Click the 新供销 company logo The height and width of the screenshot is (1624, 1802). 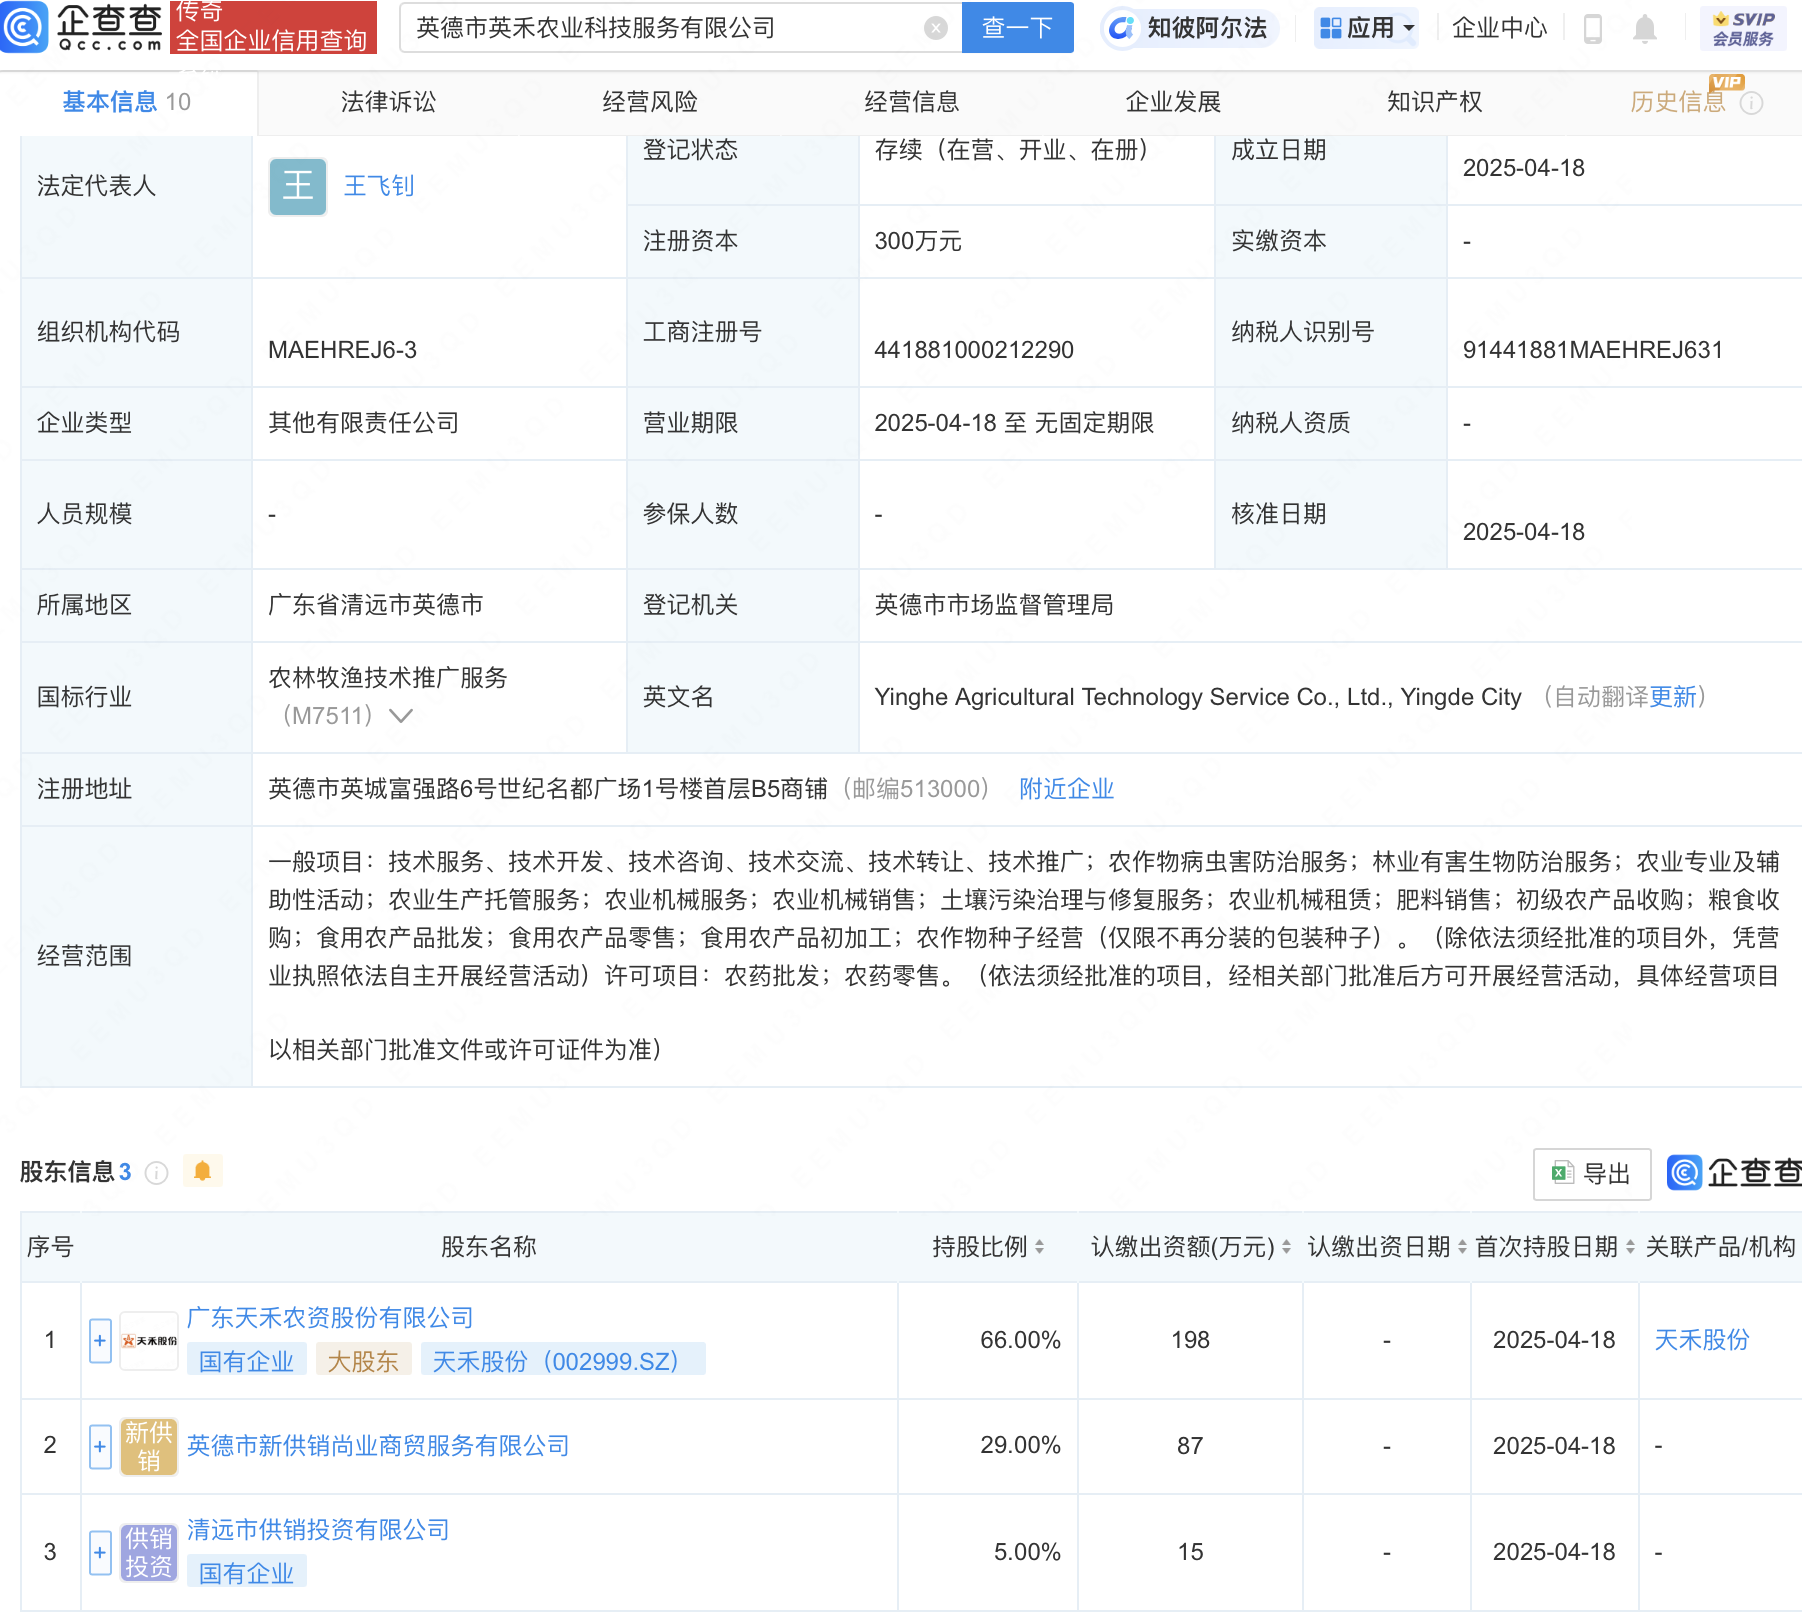click(x=149, y=1446)
